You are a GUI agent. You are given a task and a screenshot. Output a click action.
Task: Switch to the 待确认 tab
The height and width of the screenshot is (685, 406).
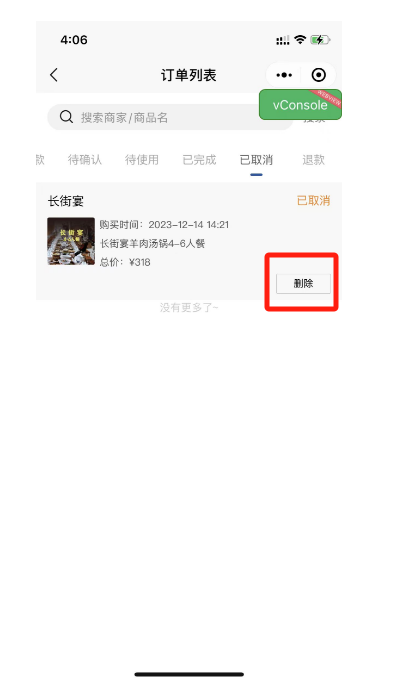pyautogui.click(x=85, y=160)
